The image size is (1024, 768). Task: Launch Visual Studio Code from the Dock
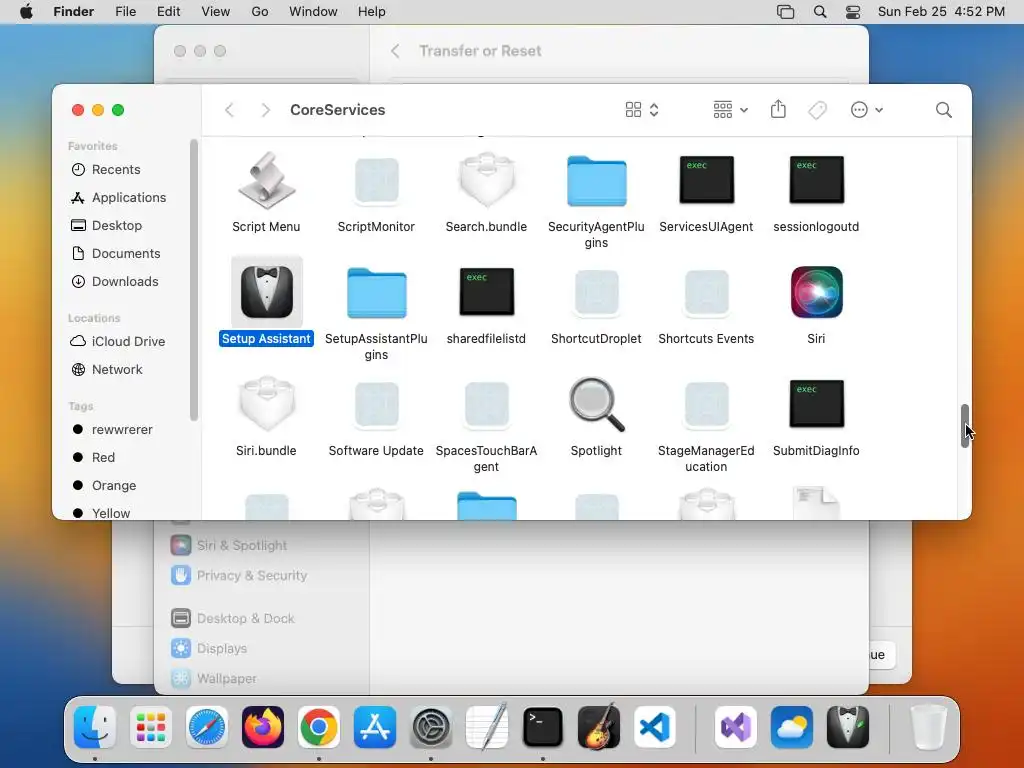point(654,727)
